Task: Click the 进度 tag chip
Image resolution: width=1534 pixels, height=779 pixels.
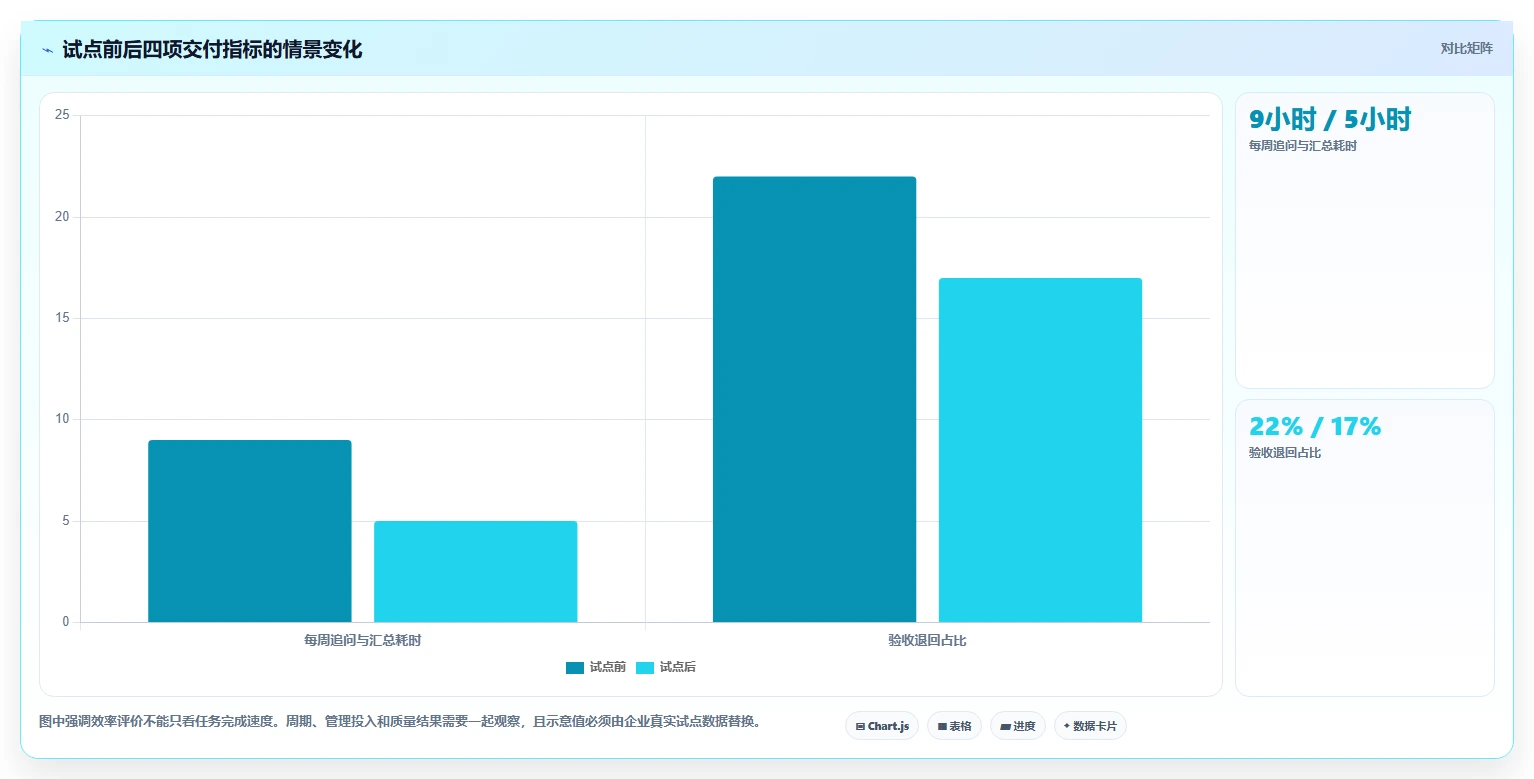Action: 1018,726
